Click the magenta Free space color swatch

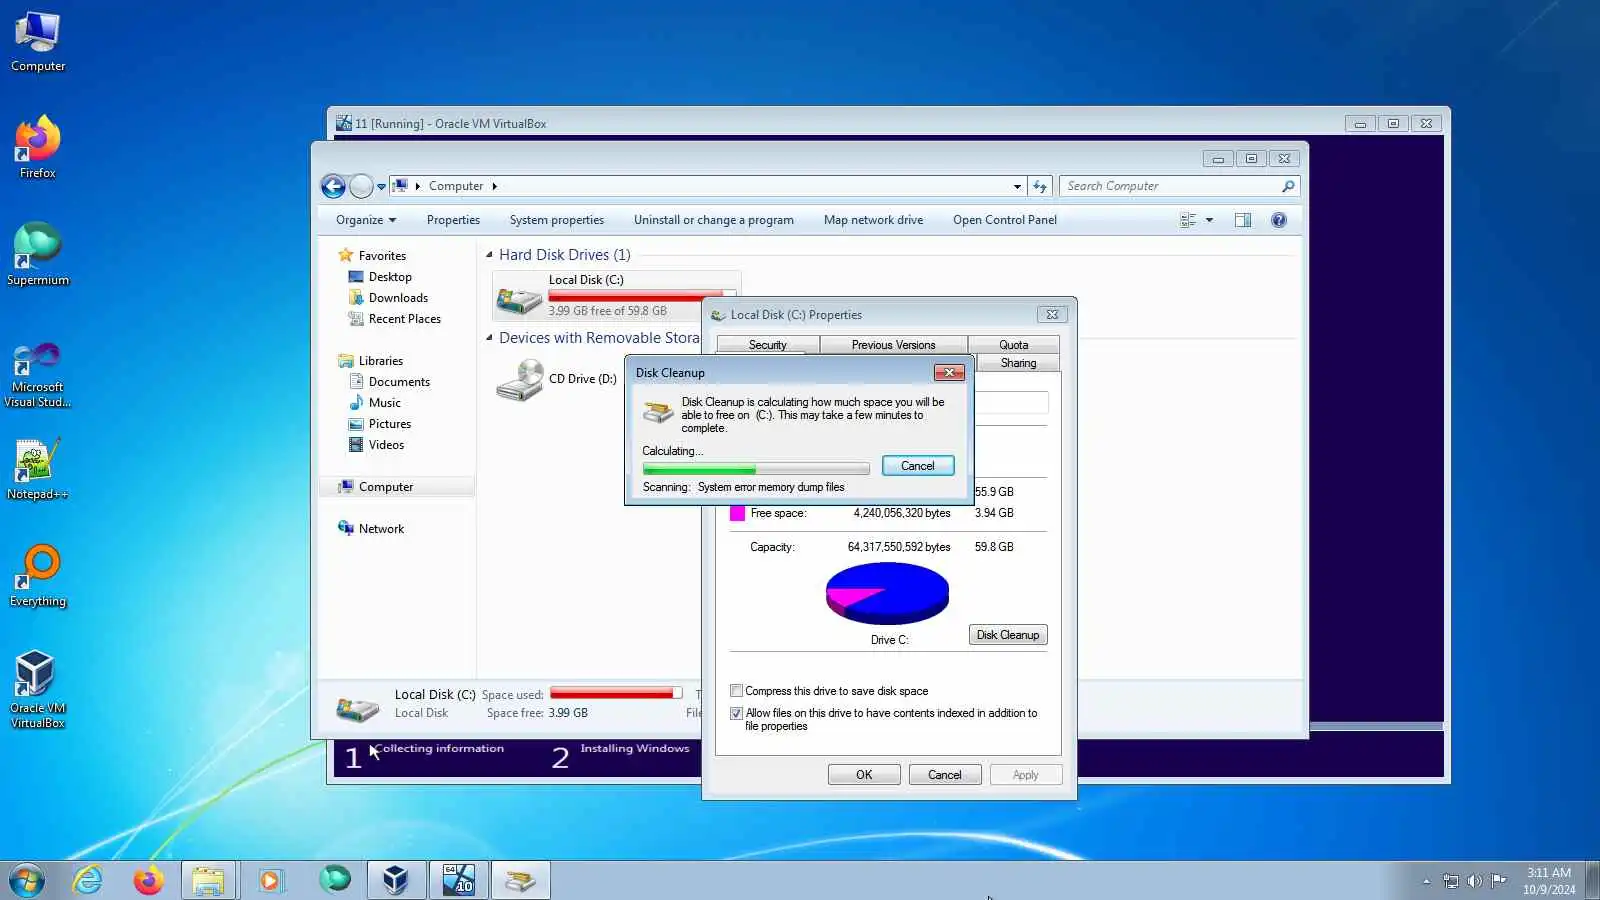tap(738, 514)
